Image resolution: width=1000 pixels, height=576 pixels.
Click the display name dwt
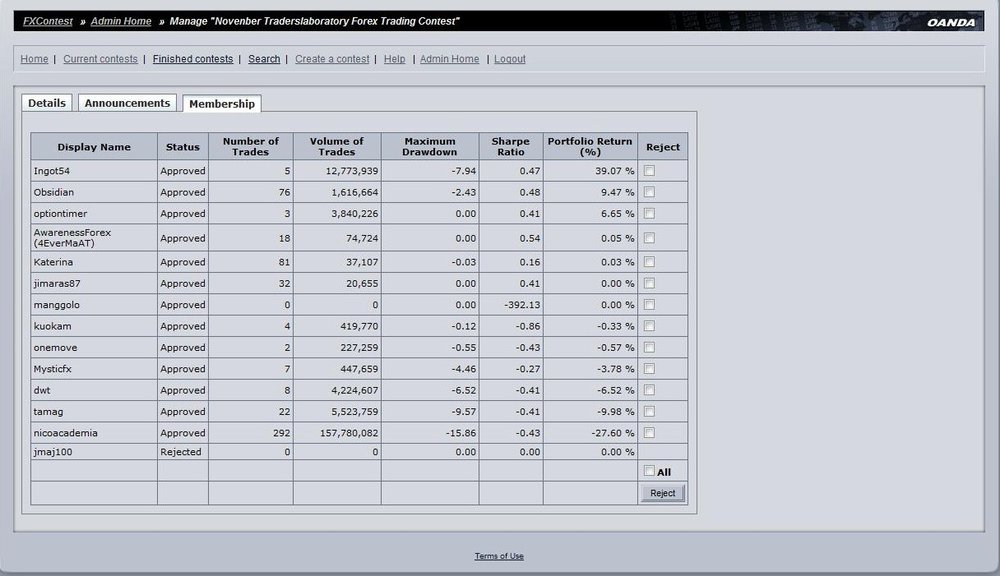(41, 390)
